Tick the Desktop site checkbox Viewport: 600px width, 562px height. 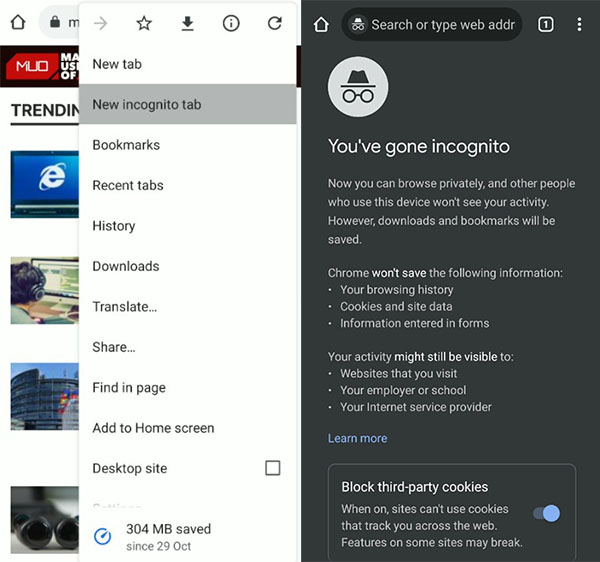(272, 468)
